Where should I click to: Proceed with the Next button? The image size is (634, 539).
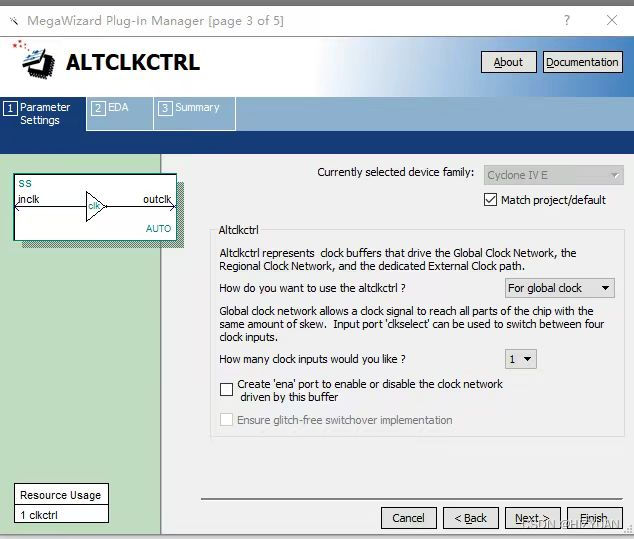[x=533, y=518]
